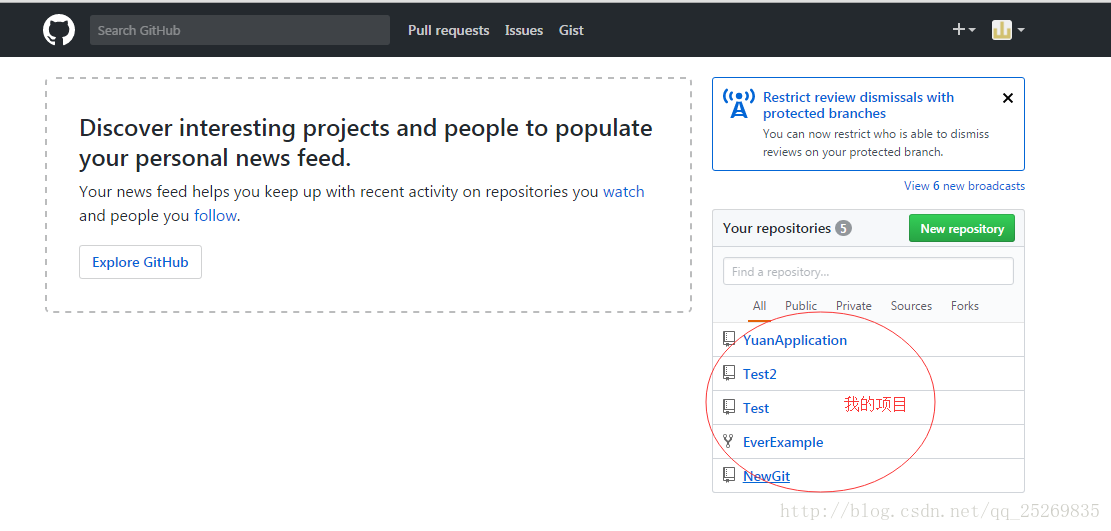View 6 new broadcasts link
The width and height of the screenshot is (1111, 531).
pos(964,186)
